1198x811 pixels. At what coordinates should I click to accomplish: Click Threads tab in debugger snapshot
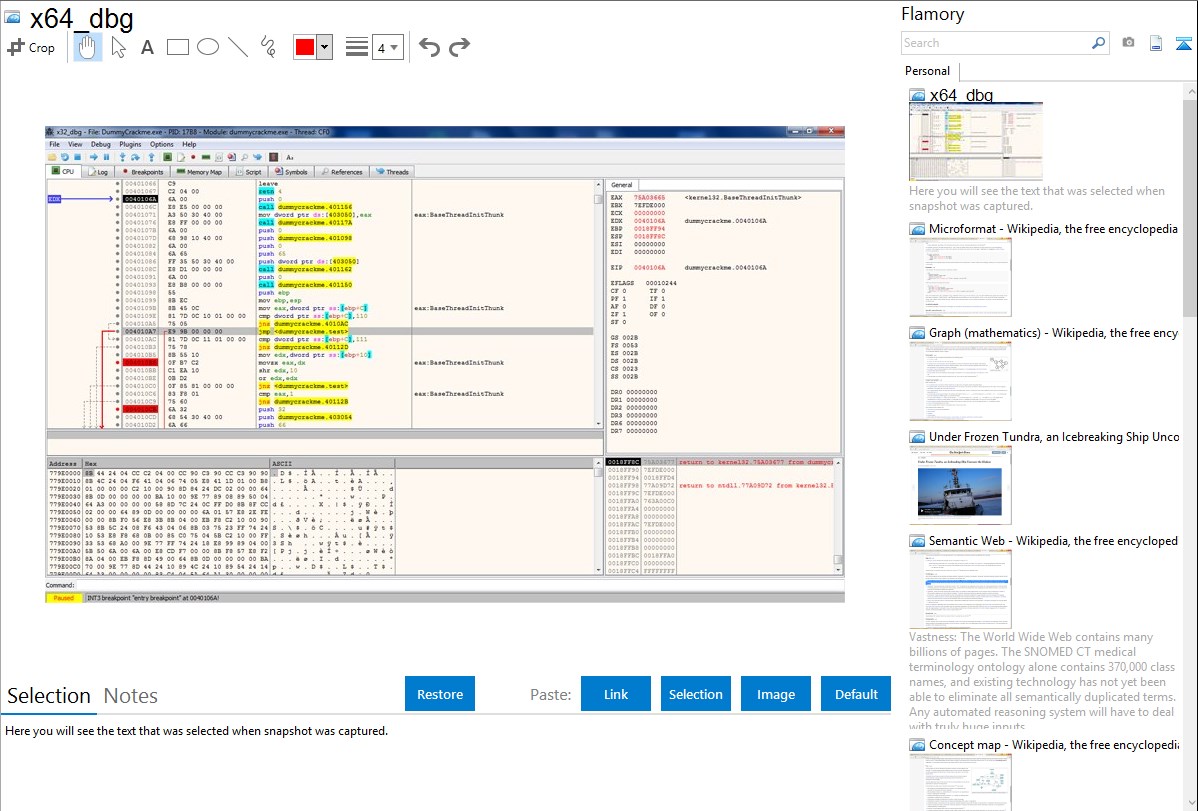(x=393, y=171)
